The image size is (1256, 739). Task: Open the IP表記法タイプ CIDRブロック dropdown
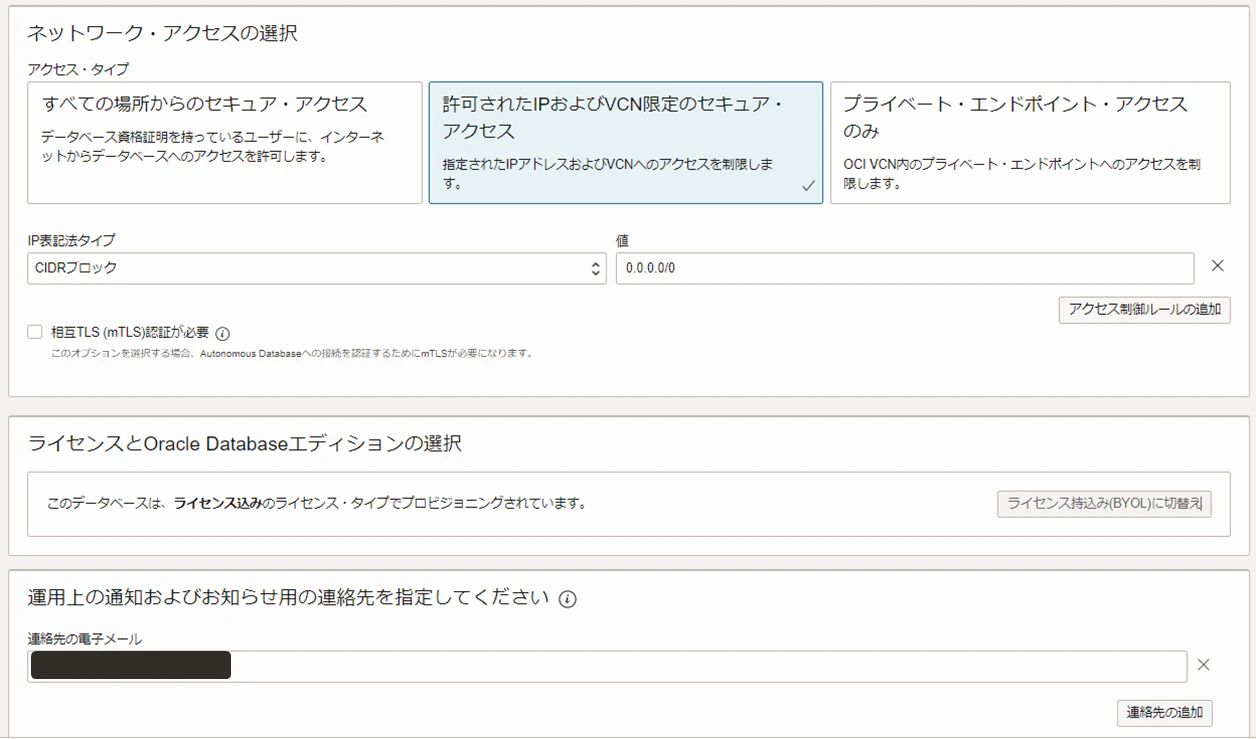tap(317, 268)
